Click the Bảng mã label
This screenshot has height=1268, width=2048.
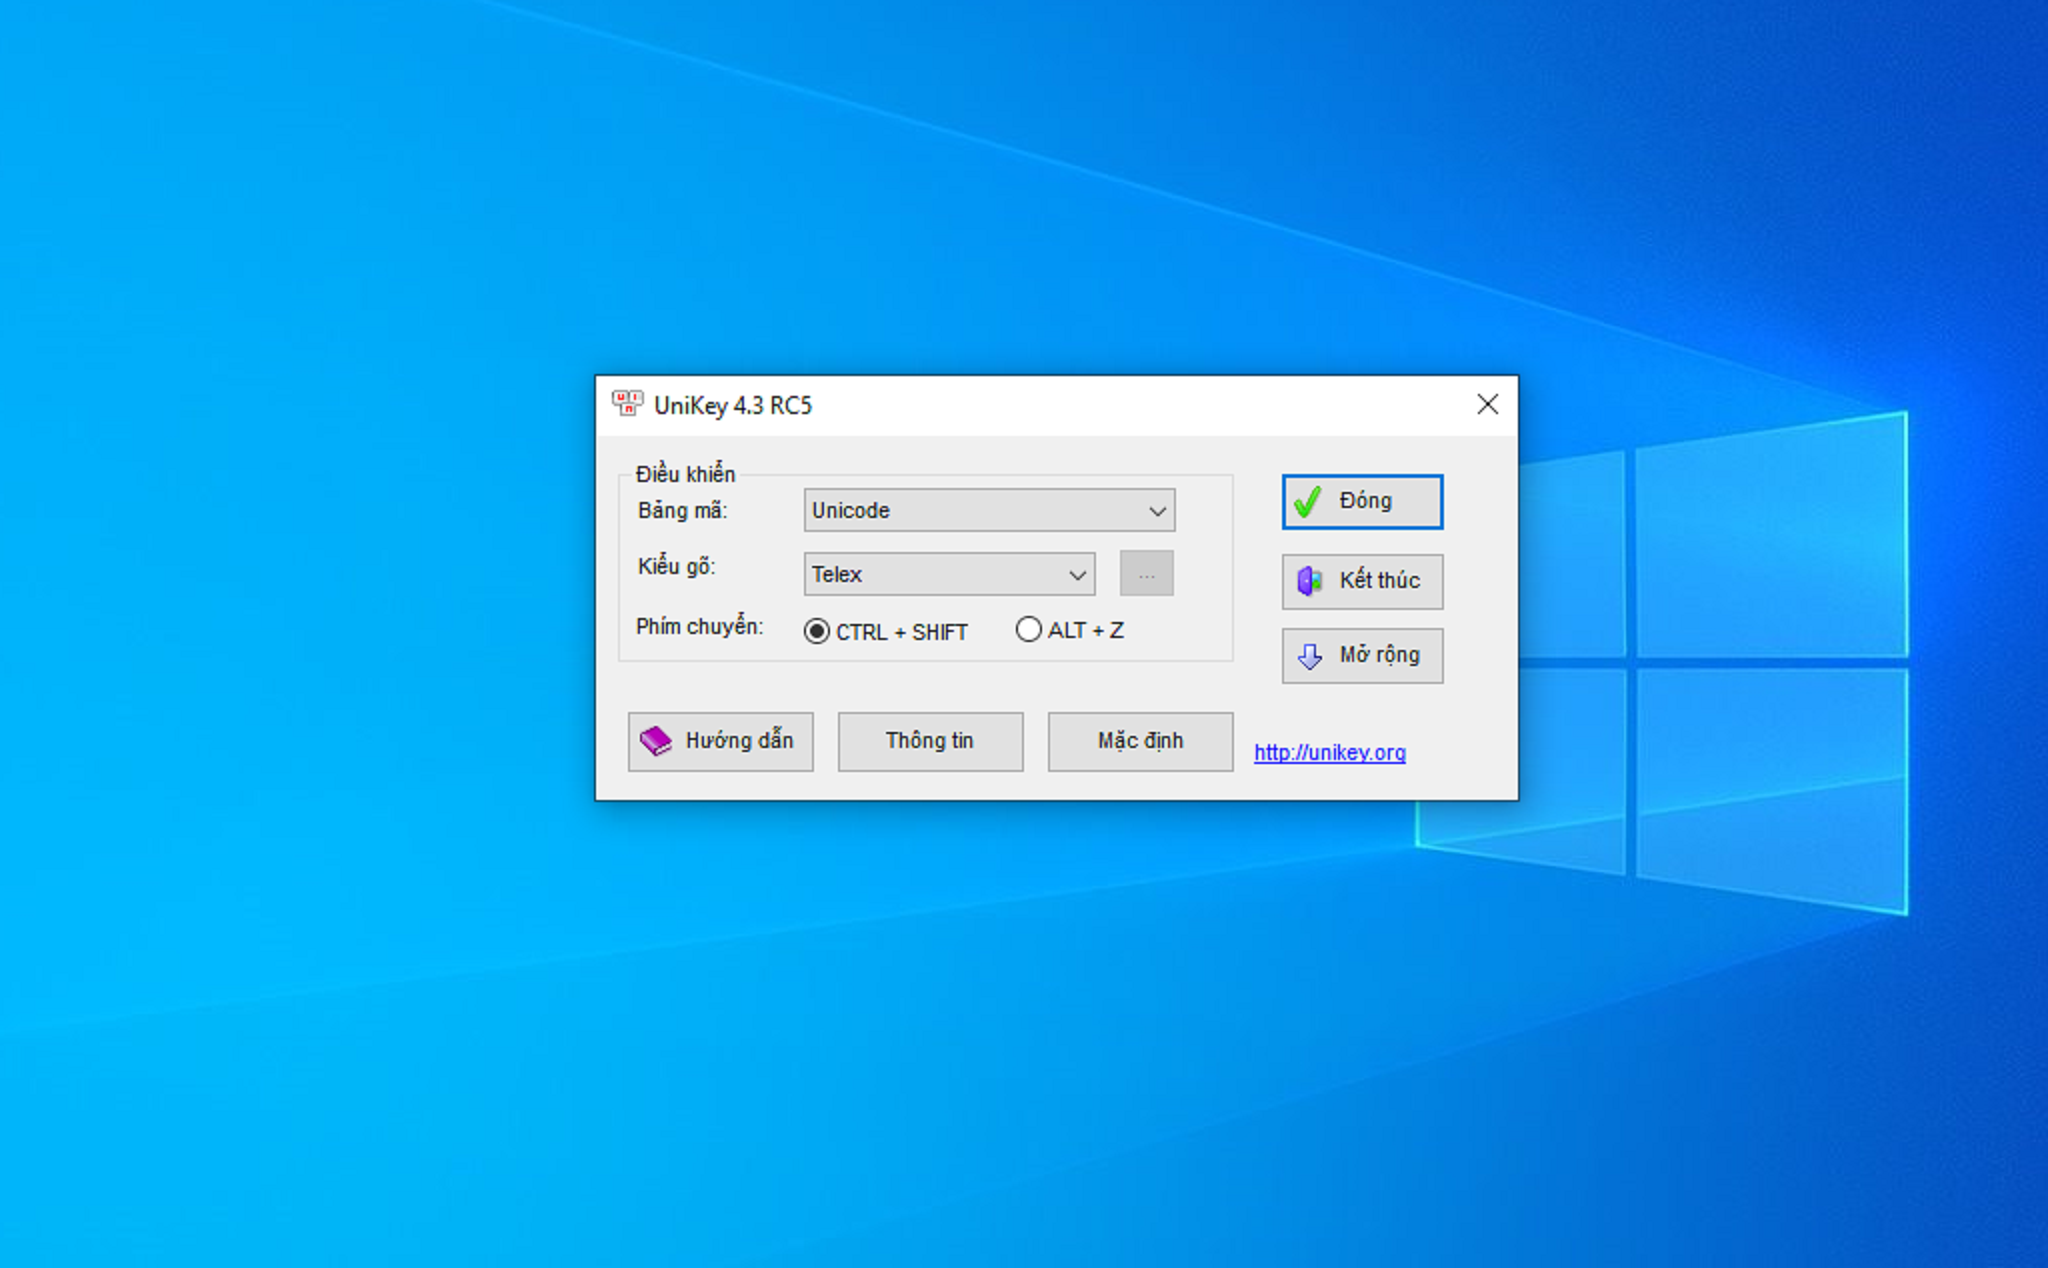click(x=682, y=510)
